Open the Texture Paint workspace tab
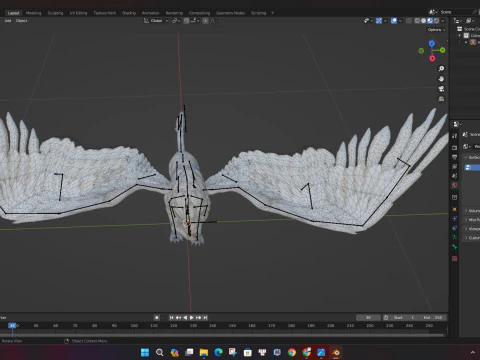This screenshot has width=480, height=360. click(x=105, y=13)
